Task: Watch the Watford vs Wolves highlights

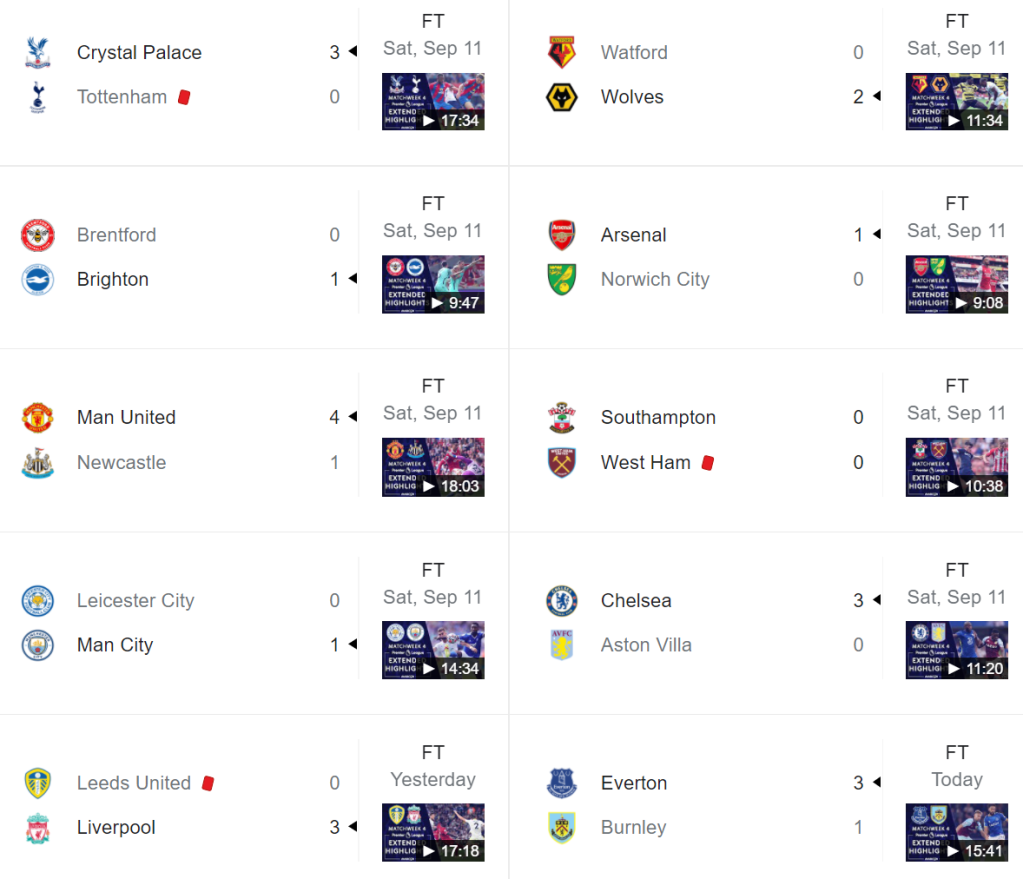Action: [957, 102]
